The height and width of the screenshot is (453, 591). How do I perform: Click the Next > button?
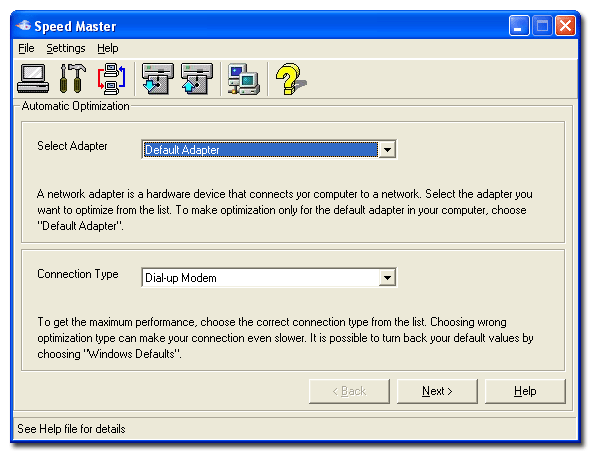pyautogui.click(x=437, y=391)
